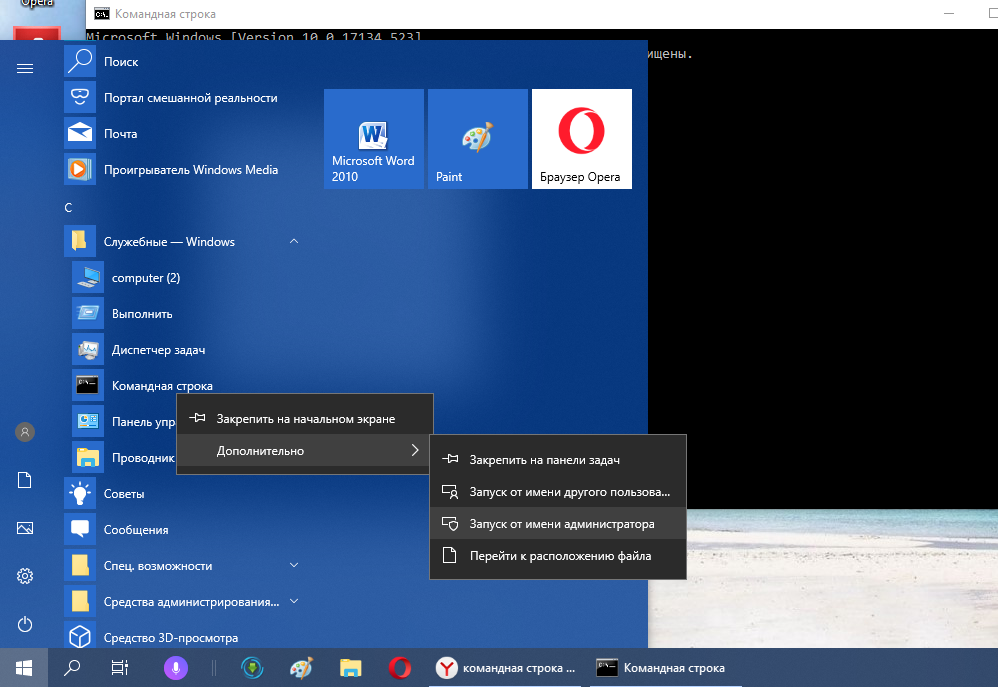Click the Windows Start button
The image size is (998, 687).
click(24, 668)
